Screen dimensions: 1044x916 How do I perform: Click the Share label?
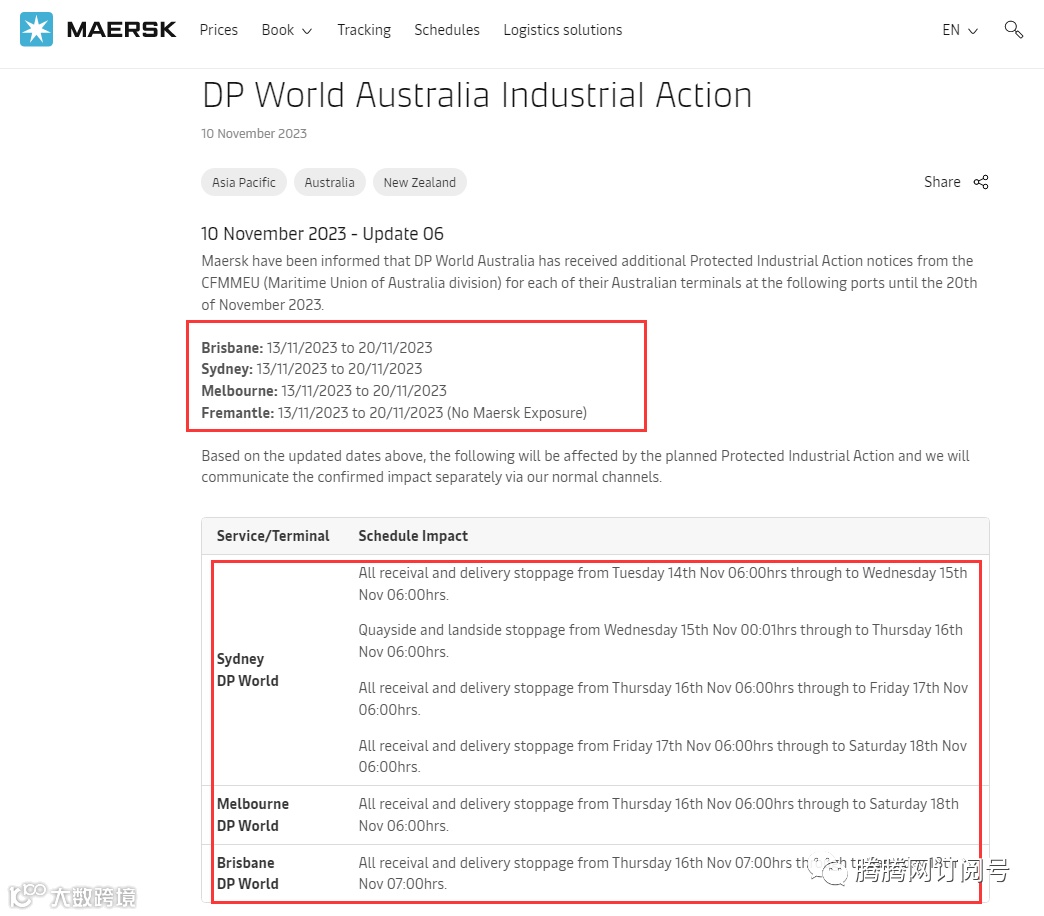click(942, 182)
